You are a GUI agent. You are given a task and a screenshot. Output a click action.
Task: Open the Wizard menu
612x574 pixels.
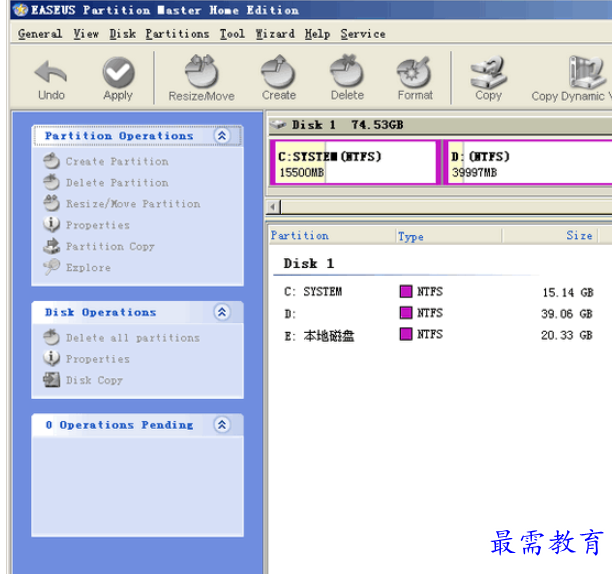coord(275,34)
